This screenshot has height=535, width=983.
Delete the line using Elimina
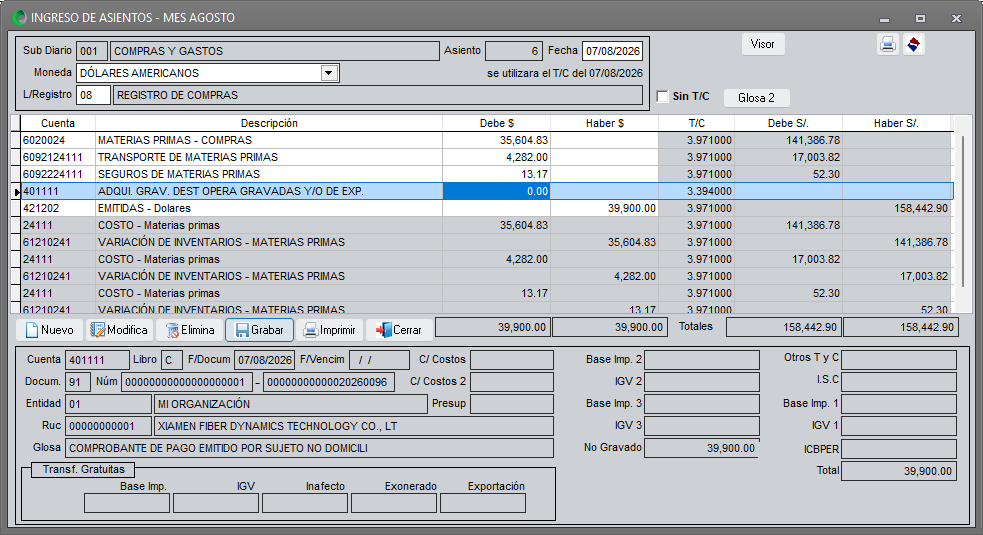click(189, 330)
